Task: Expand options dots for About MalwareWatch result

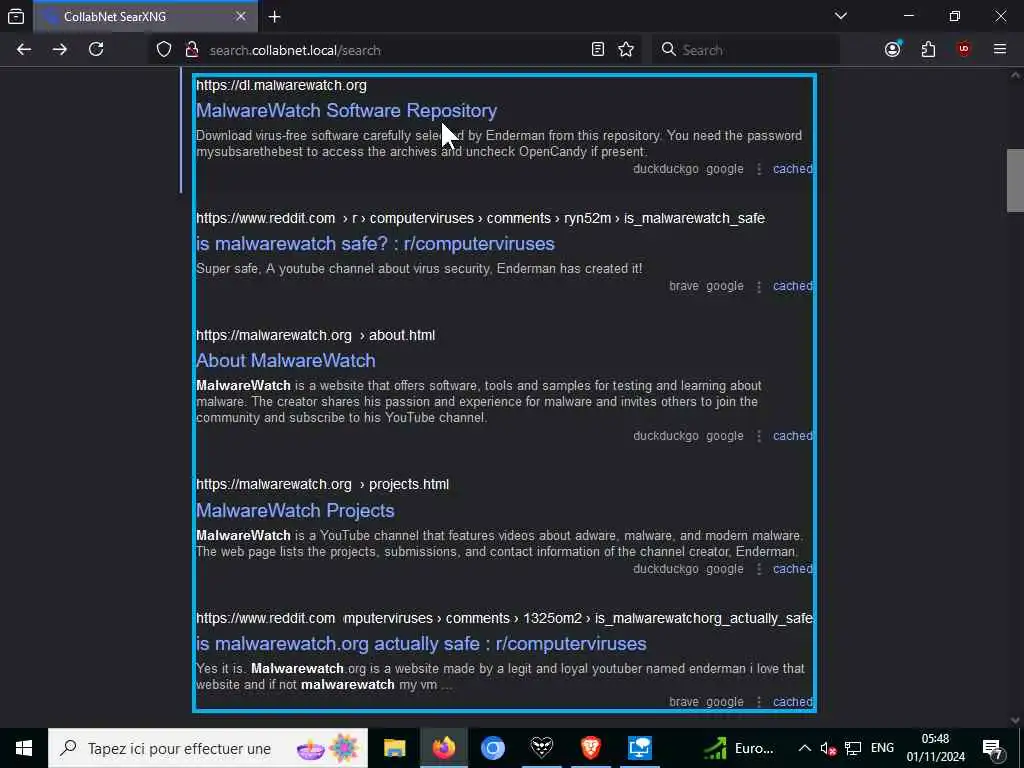Action: [x=759, y=436]
